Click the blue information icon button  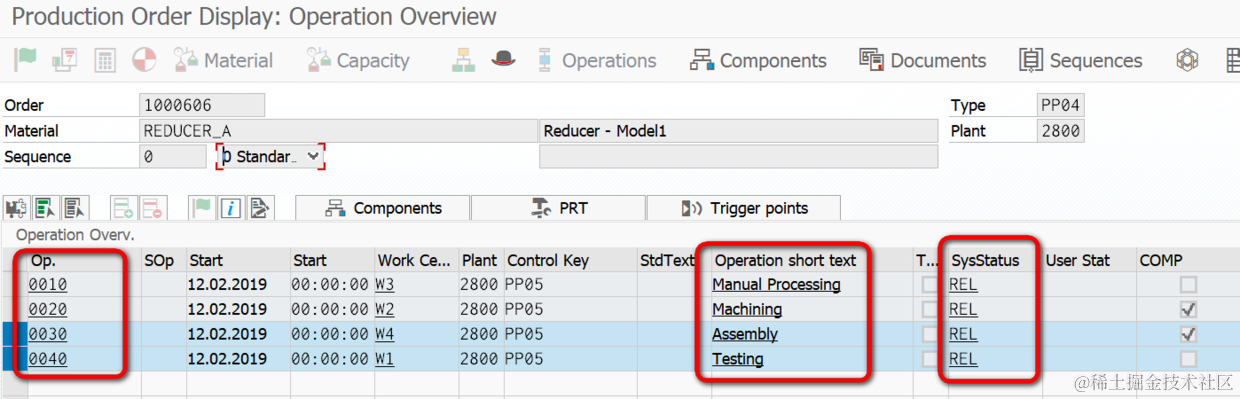[x=230, y=208]
